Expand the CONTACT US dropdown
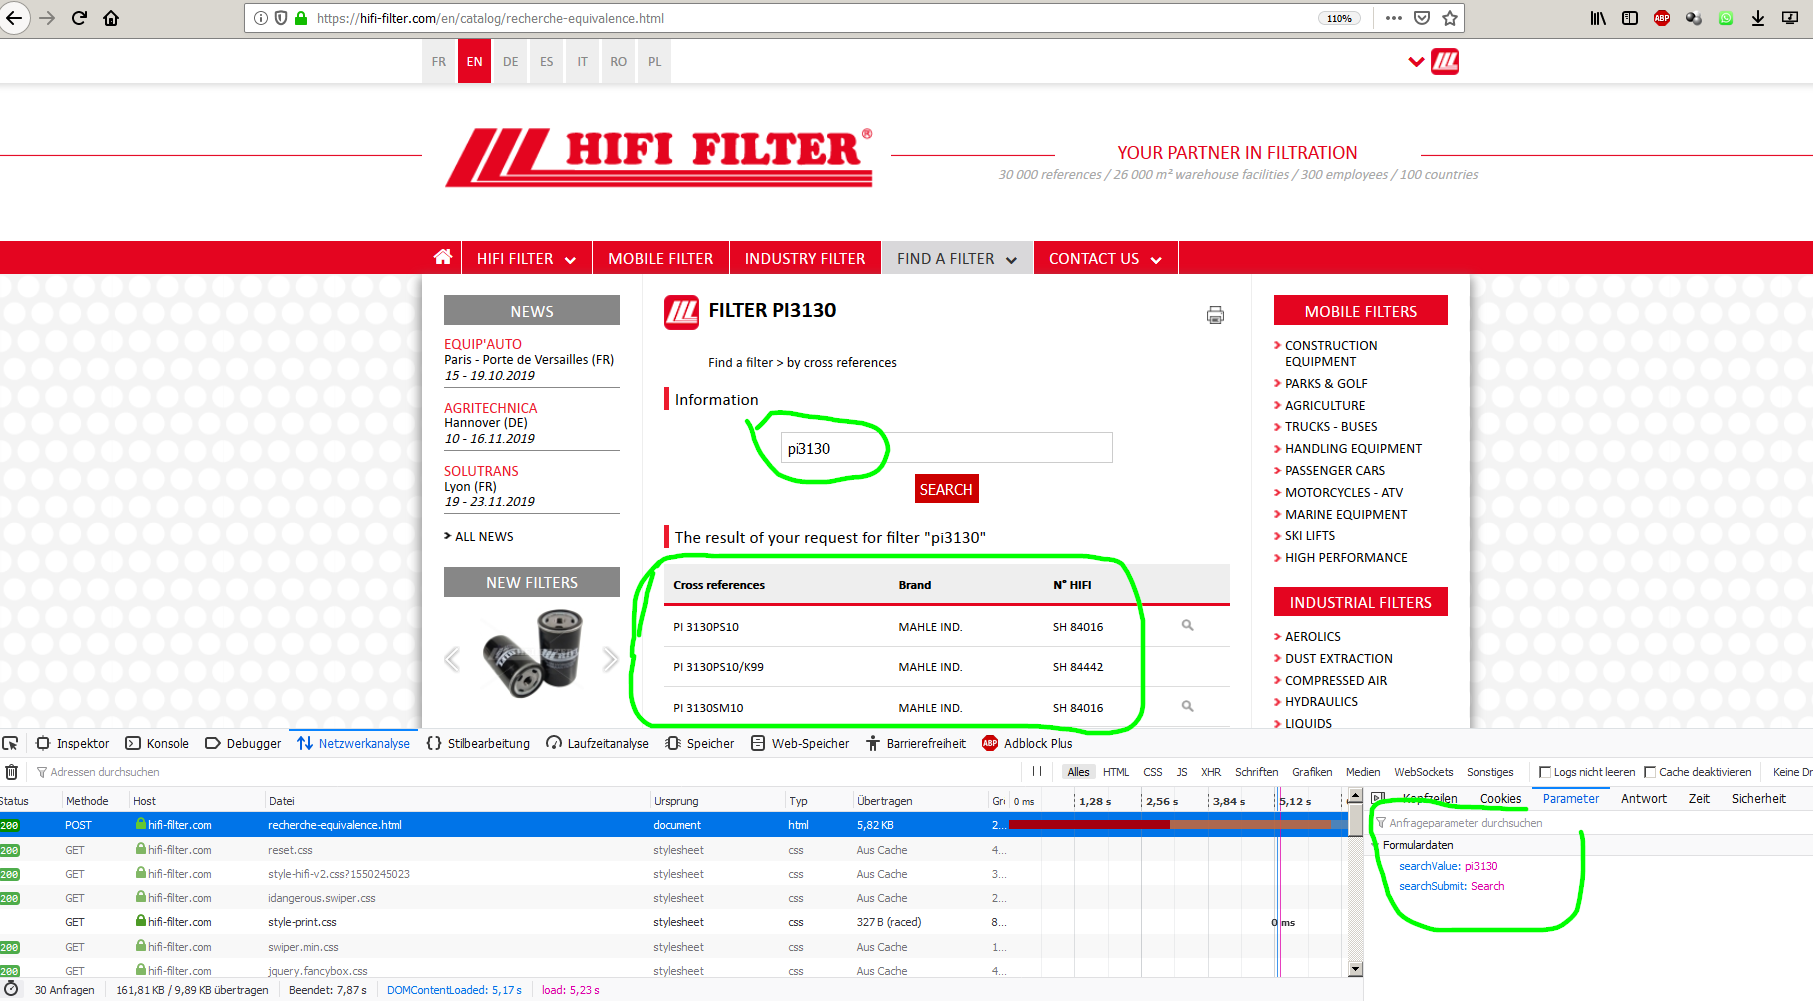Screen dimensions: 1813x1001 (1156, 260)
